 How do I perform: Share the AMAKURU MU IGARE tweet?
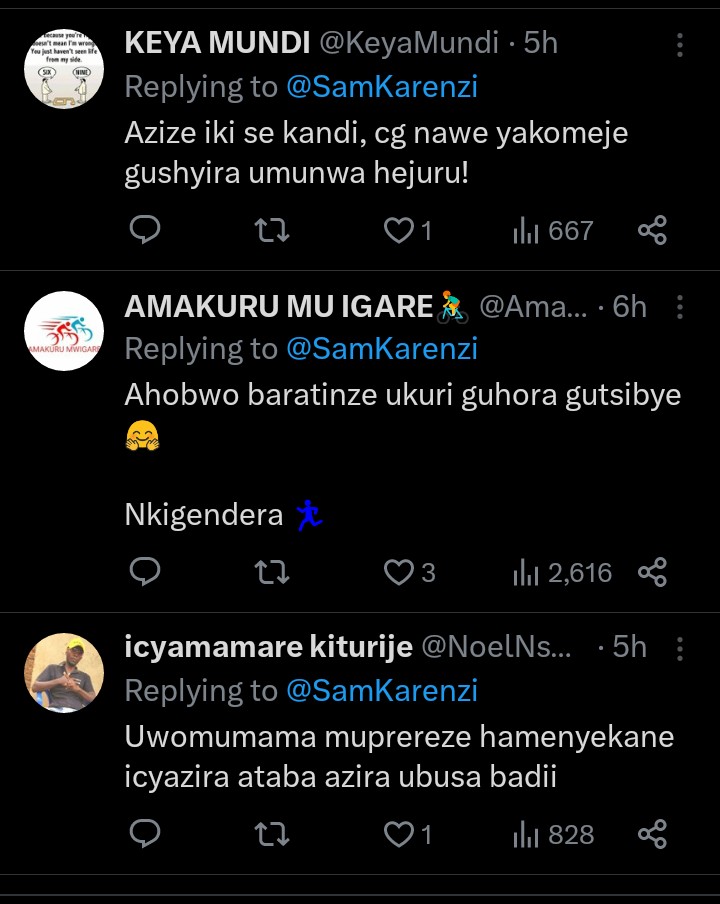click(652, 572)
